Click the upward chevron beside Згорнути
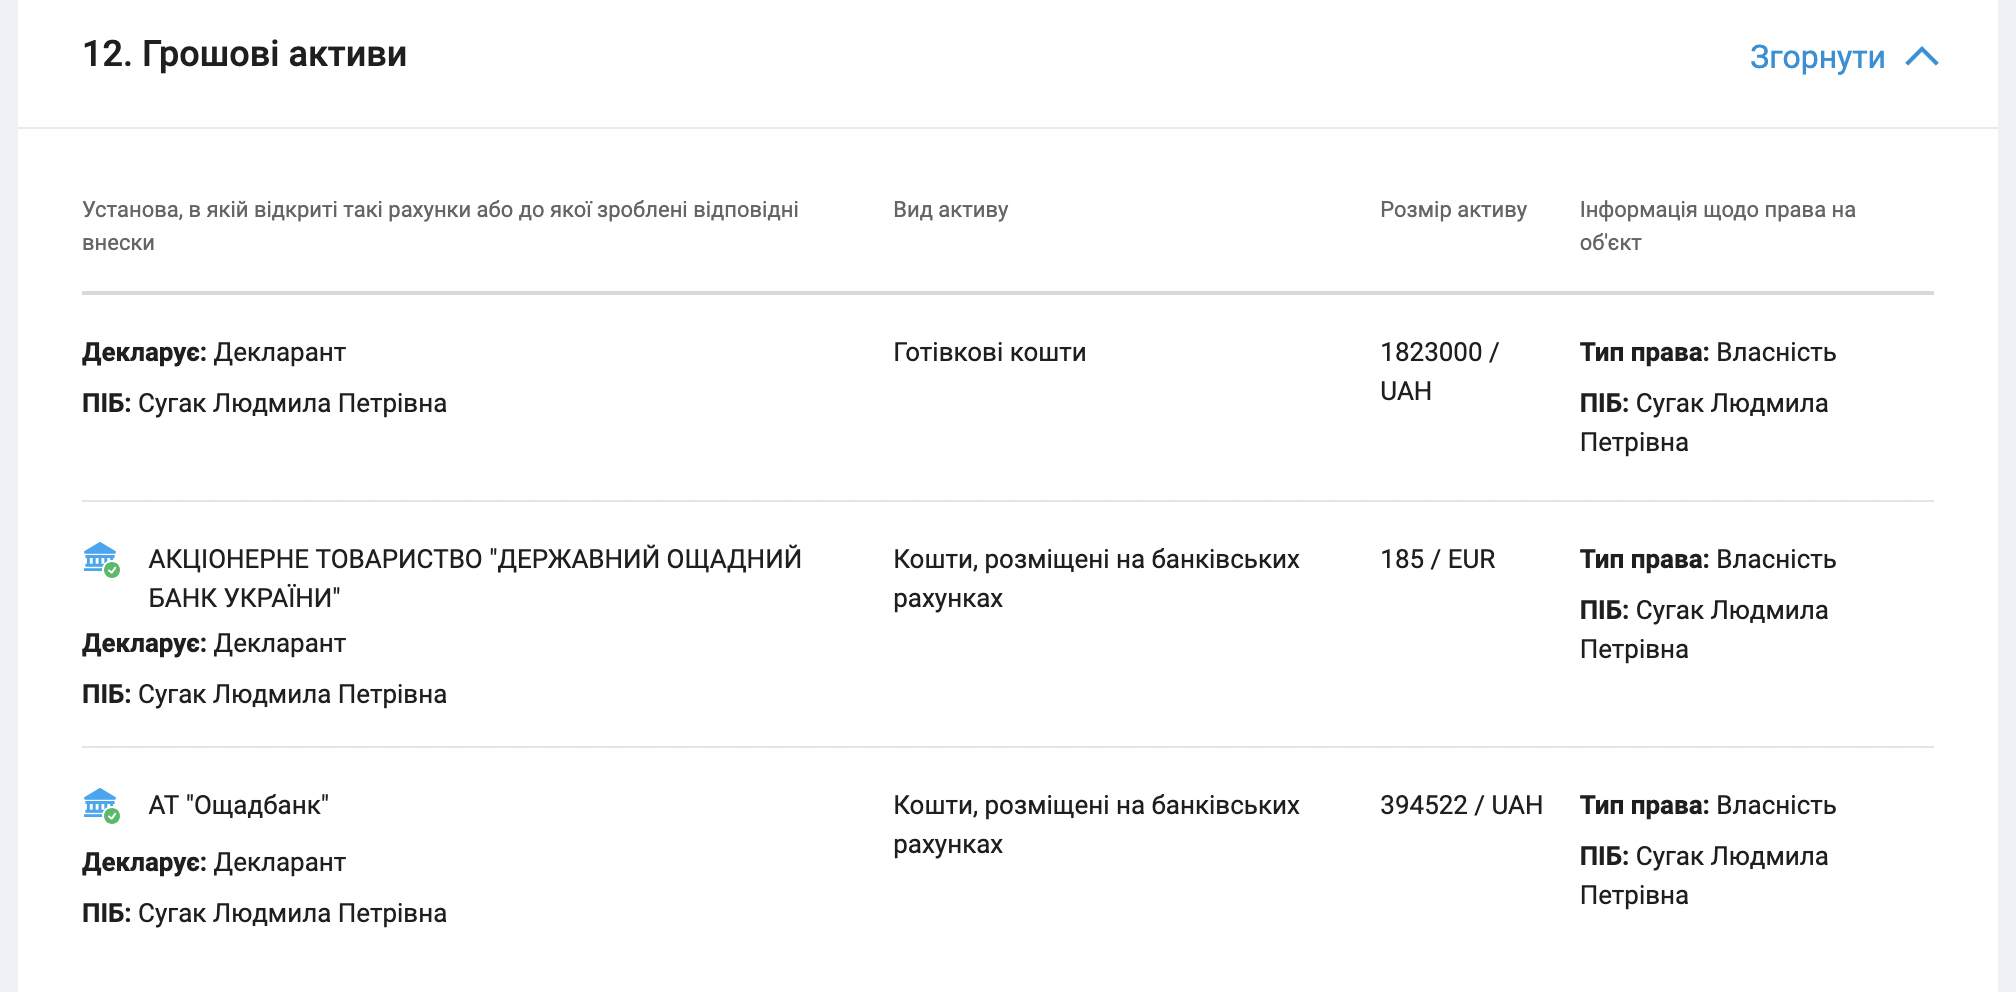This screenshot has height=992, width=2016. click(1922, 57)
